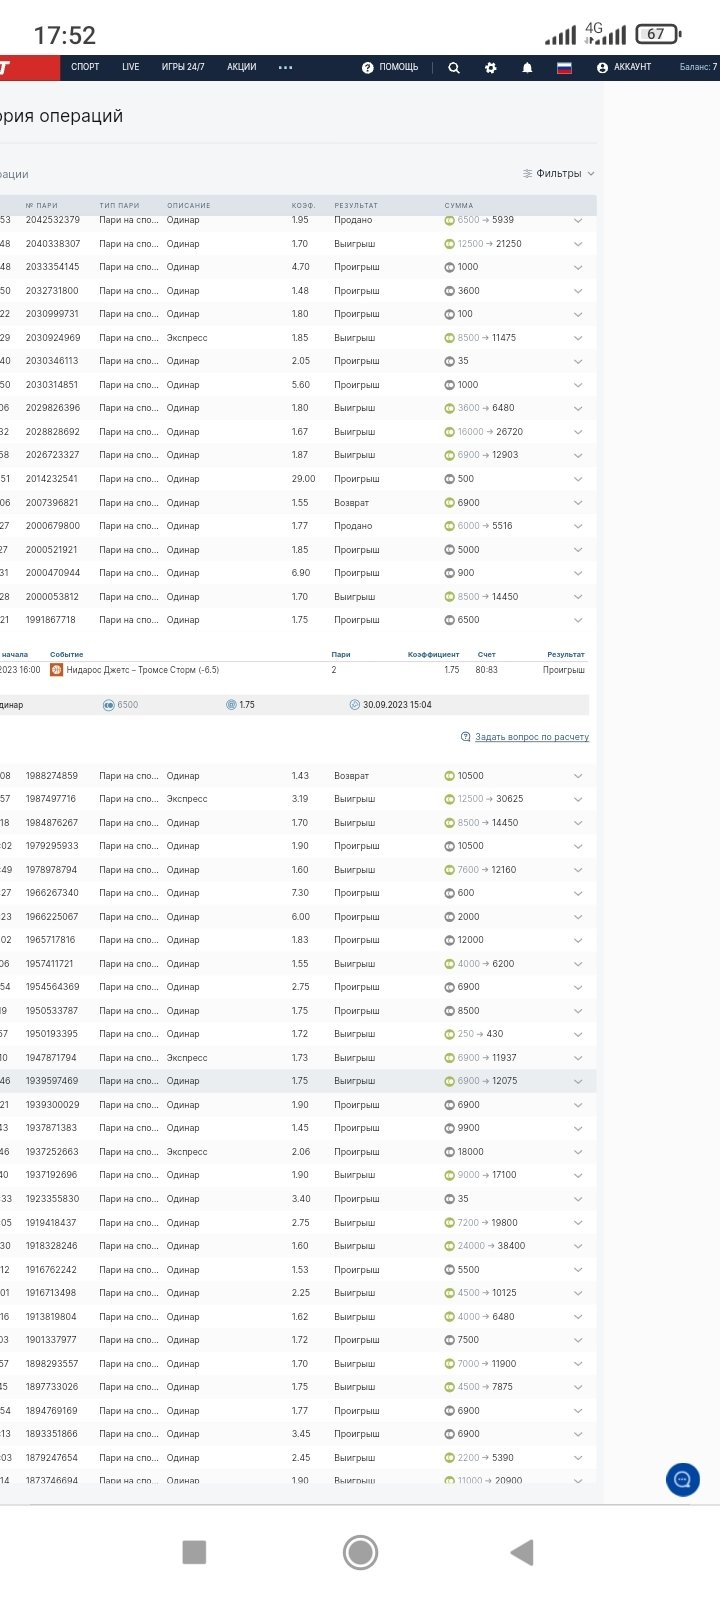Open settings gear in top bar
The height and width of the screenshot is (1600, 720).
490,68
